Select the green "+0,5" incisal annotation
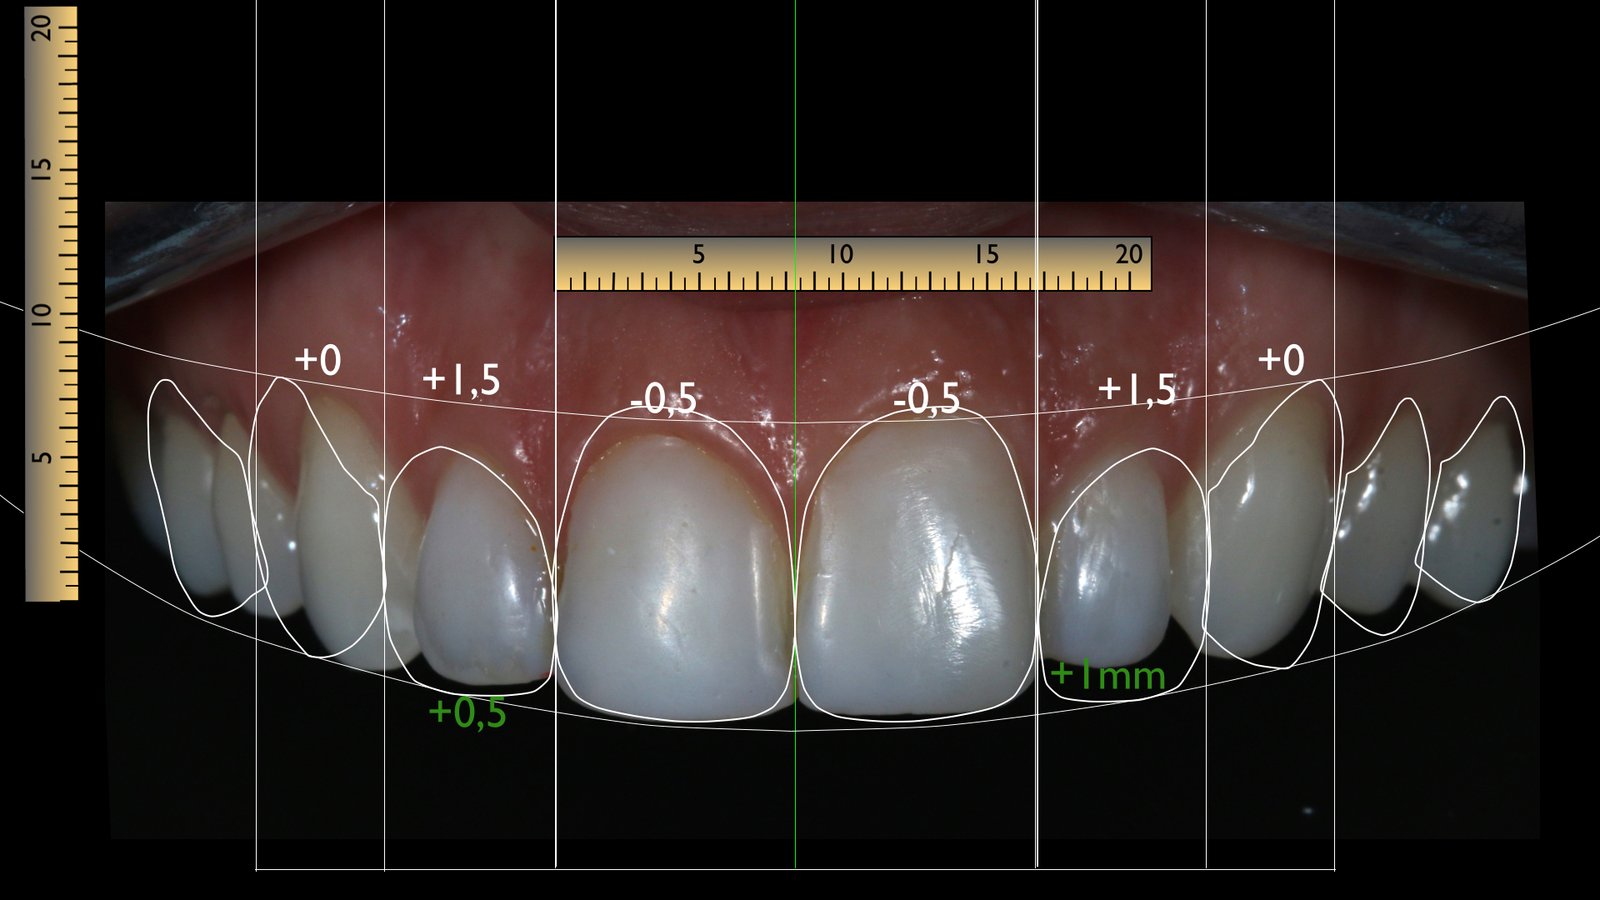The width and height of the screenshot is (1600, 900). tap(467, 713)
